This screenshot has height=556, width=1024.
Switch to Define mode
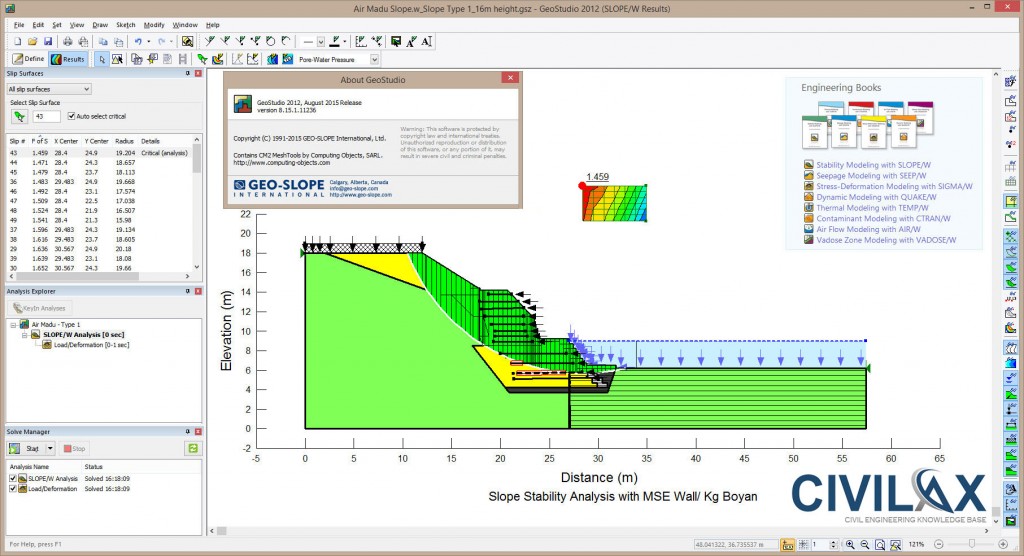[x=29, y=59]
